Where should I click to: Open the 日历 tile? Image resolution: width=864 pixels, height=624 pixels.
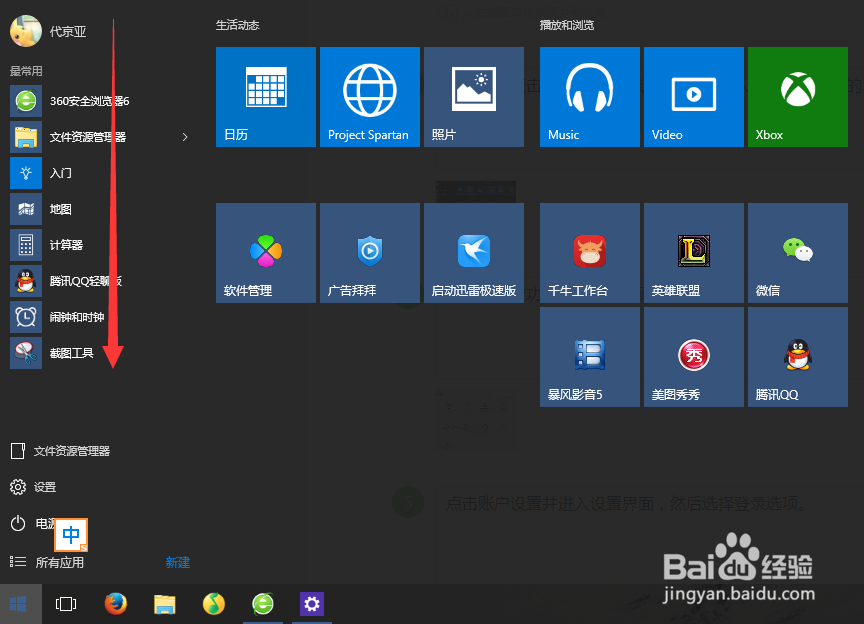coord(265,96)
